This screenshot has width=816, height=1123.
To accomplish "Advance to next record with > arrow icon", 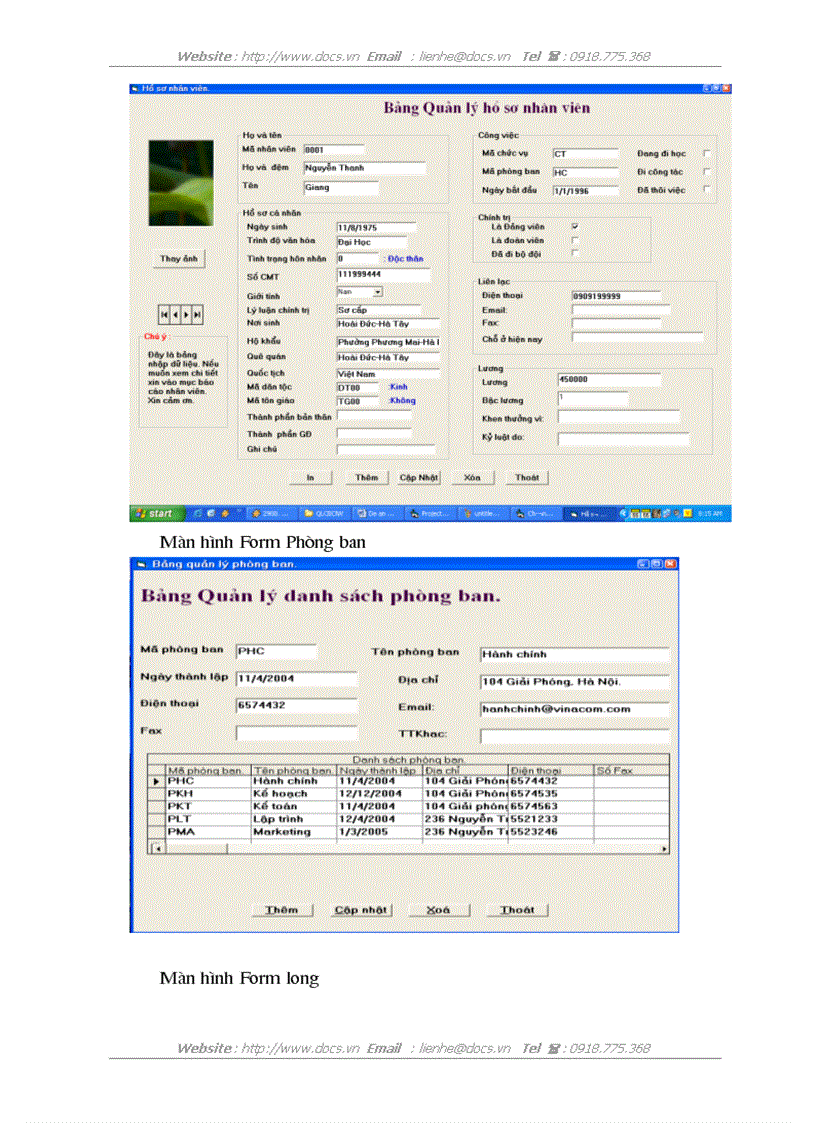I will [188, 313].
